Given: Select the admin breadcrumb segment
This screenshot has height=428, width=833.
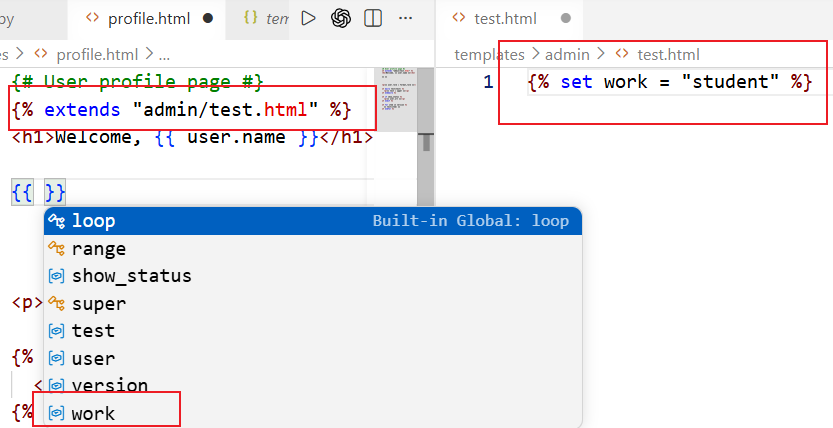Looking at the screenshot, I should [567, 54].
